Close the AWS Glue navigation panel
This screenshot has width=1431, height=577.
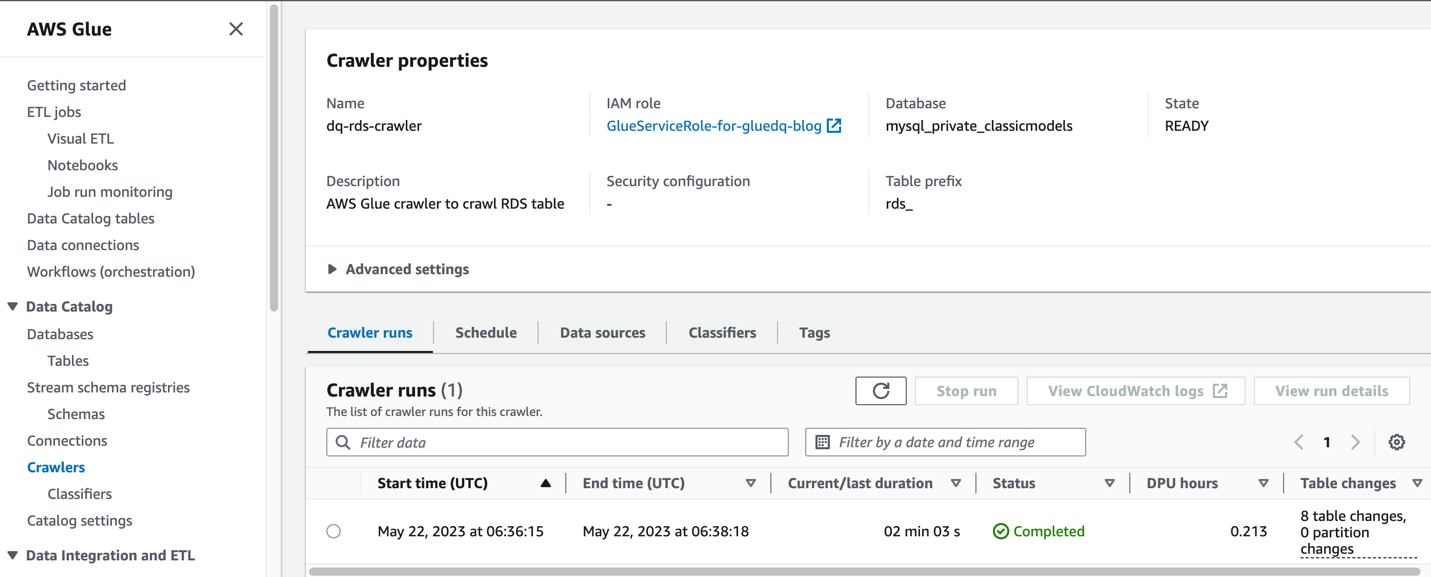[x=236, y=29]
